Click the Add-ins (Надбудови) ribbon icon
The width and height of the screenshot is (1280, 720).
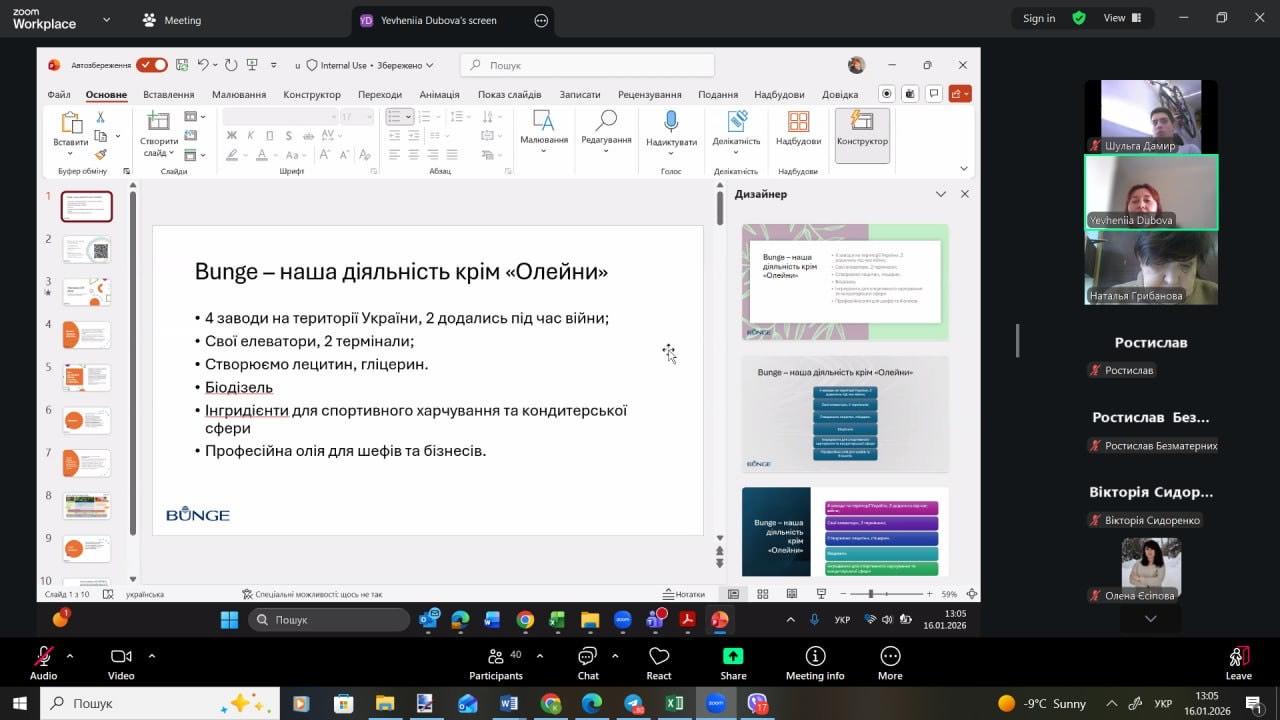(x=798, y=122)
